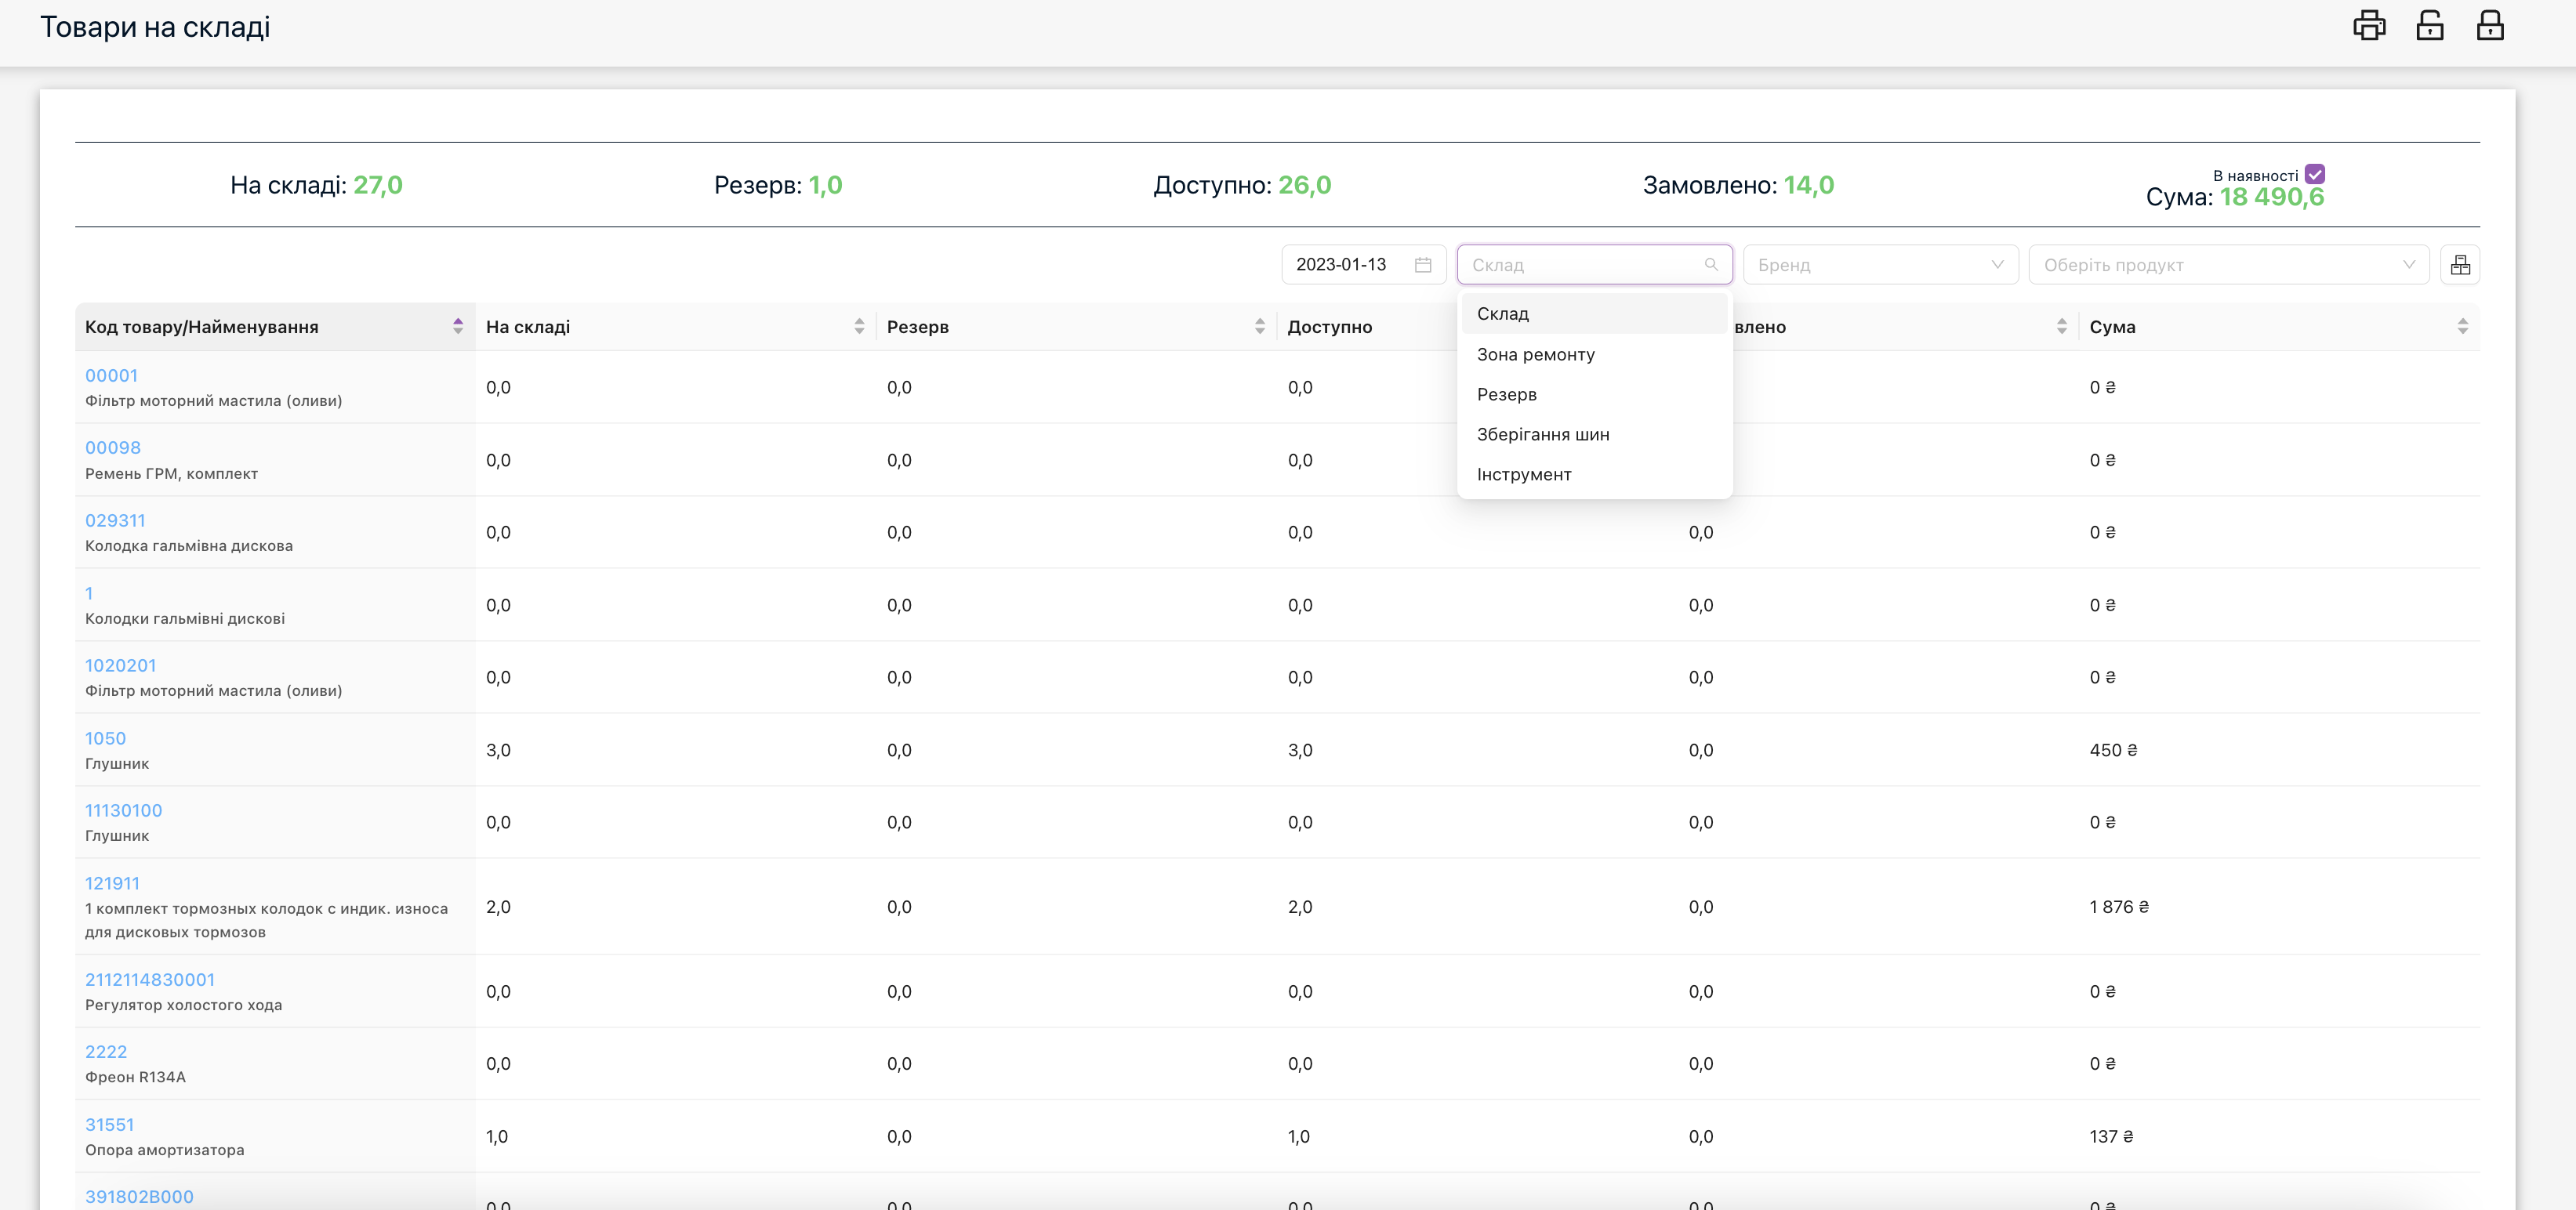
Task: Pick Інструмент in the dropdown list
Action: [1523, 474]
